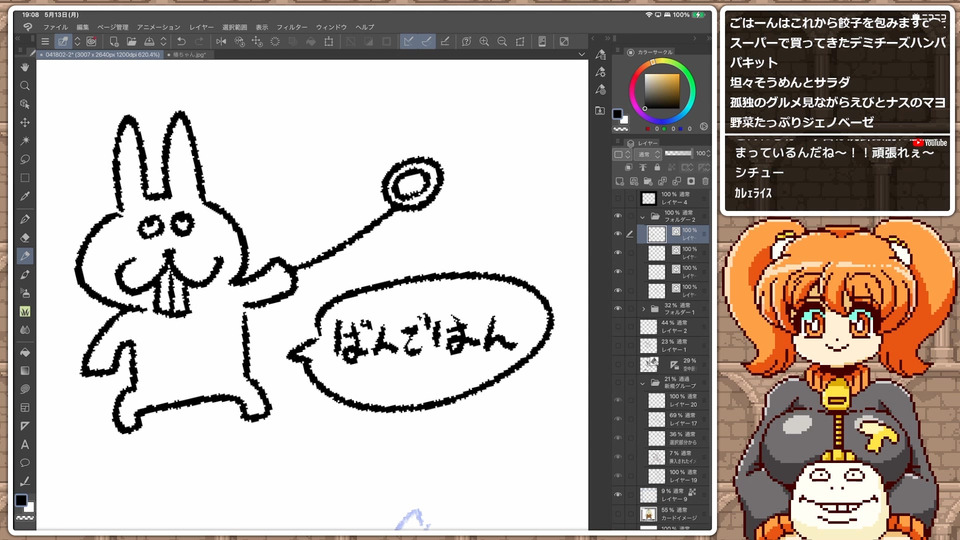The width and height of the screenshot is (960, 540).
Task: Click Clip Studio logo icon in menu bar
Action: click(x=27, y=27)
